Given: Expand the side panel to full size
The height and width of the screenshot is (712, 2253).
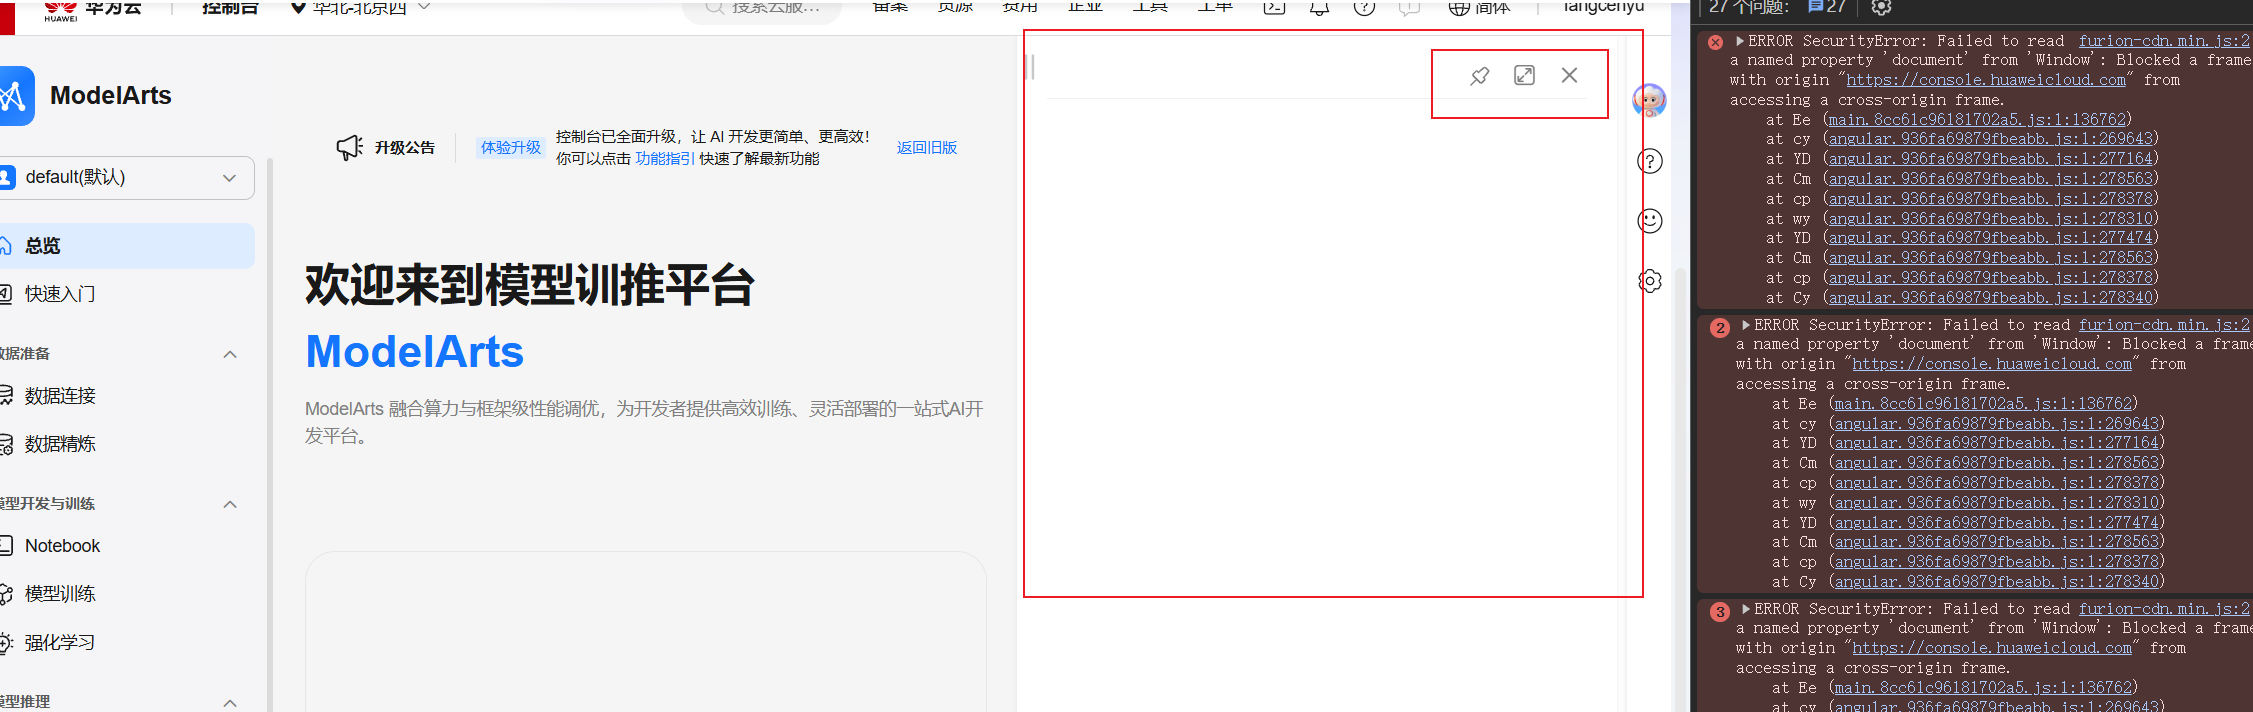Looking at the screenshot, I should pos(1524,75).
